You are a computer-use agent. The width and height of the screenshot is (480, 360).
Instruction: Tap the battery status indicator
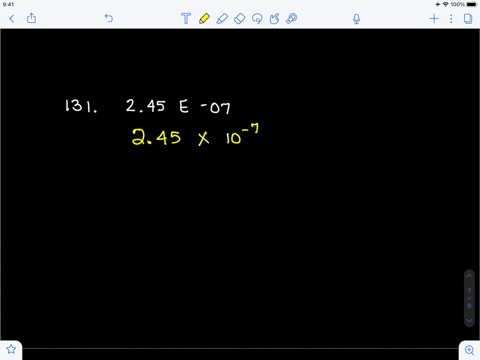pos(472,4)
